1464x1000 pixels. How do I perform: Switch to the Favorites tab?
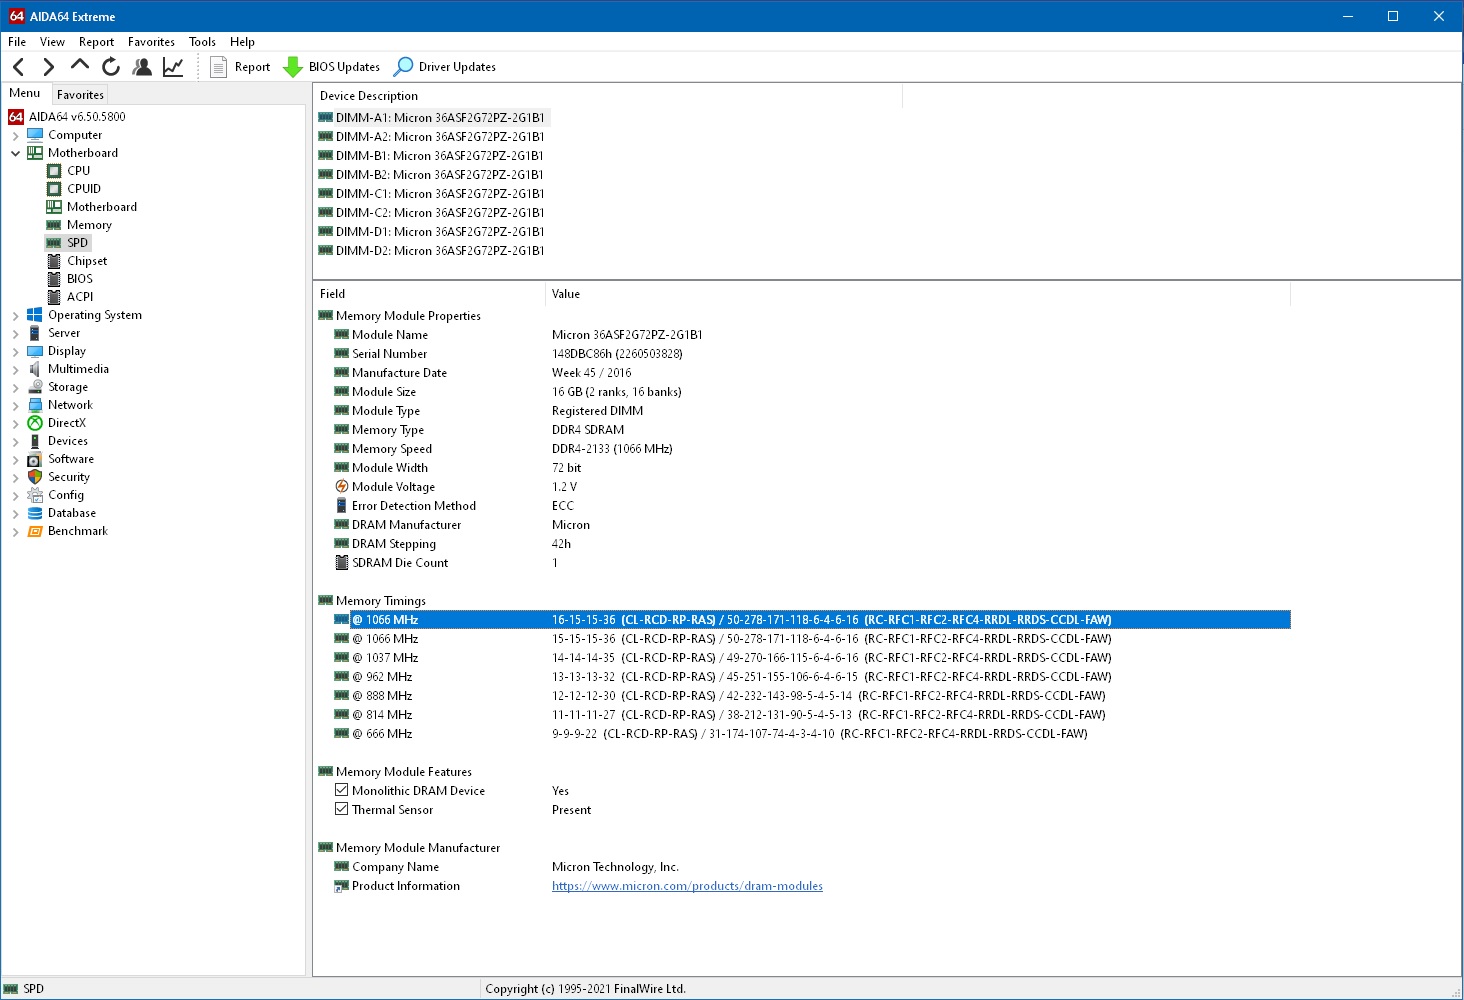tap(80, 95)
